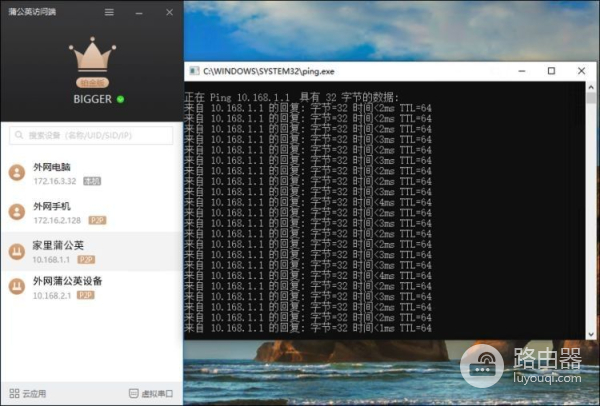600x406 pixels.
Task: Click the 外网电脑 user avatar icon
Action: coord(17,173)
